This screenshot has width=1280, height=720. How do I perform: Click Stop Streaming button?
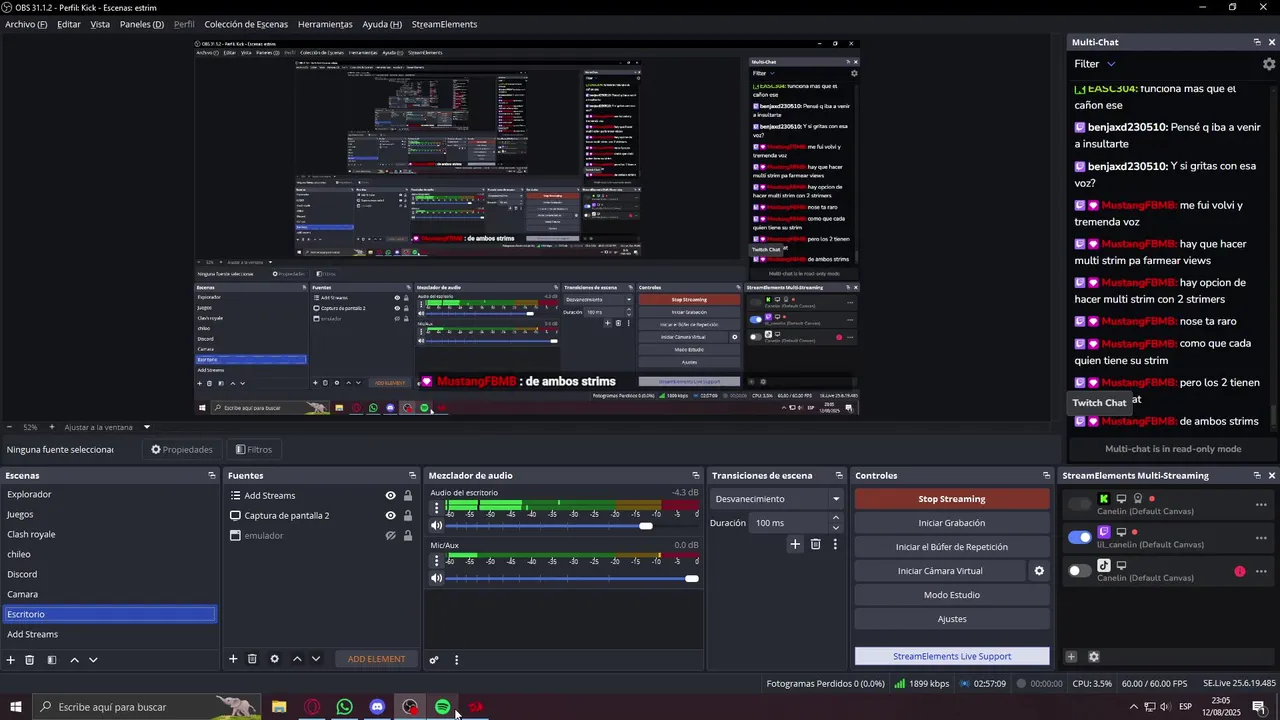952,499
